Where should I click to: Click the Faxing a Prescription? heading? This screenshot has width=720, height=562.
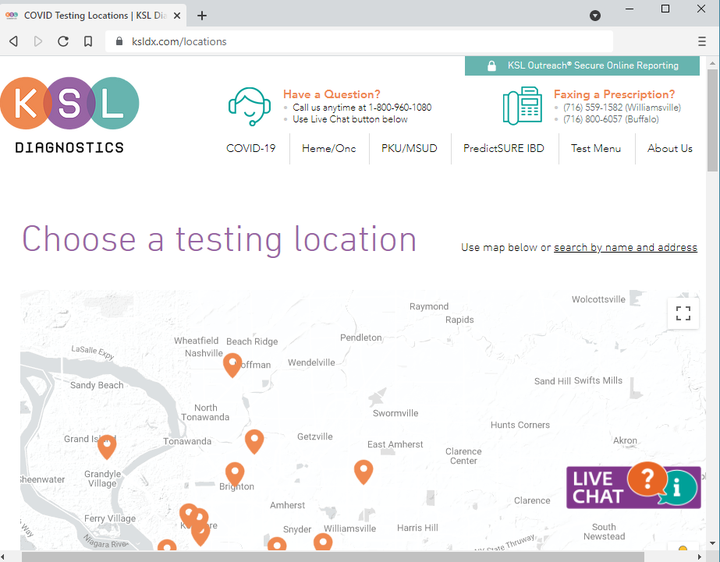(614, 94)
